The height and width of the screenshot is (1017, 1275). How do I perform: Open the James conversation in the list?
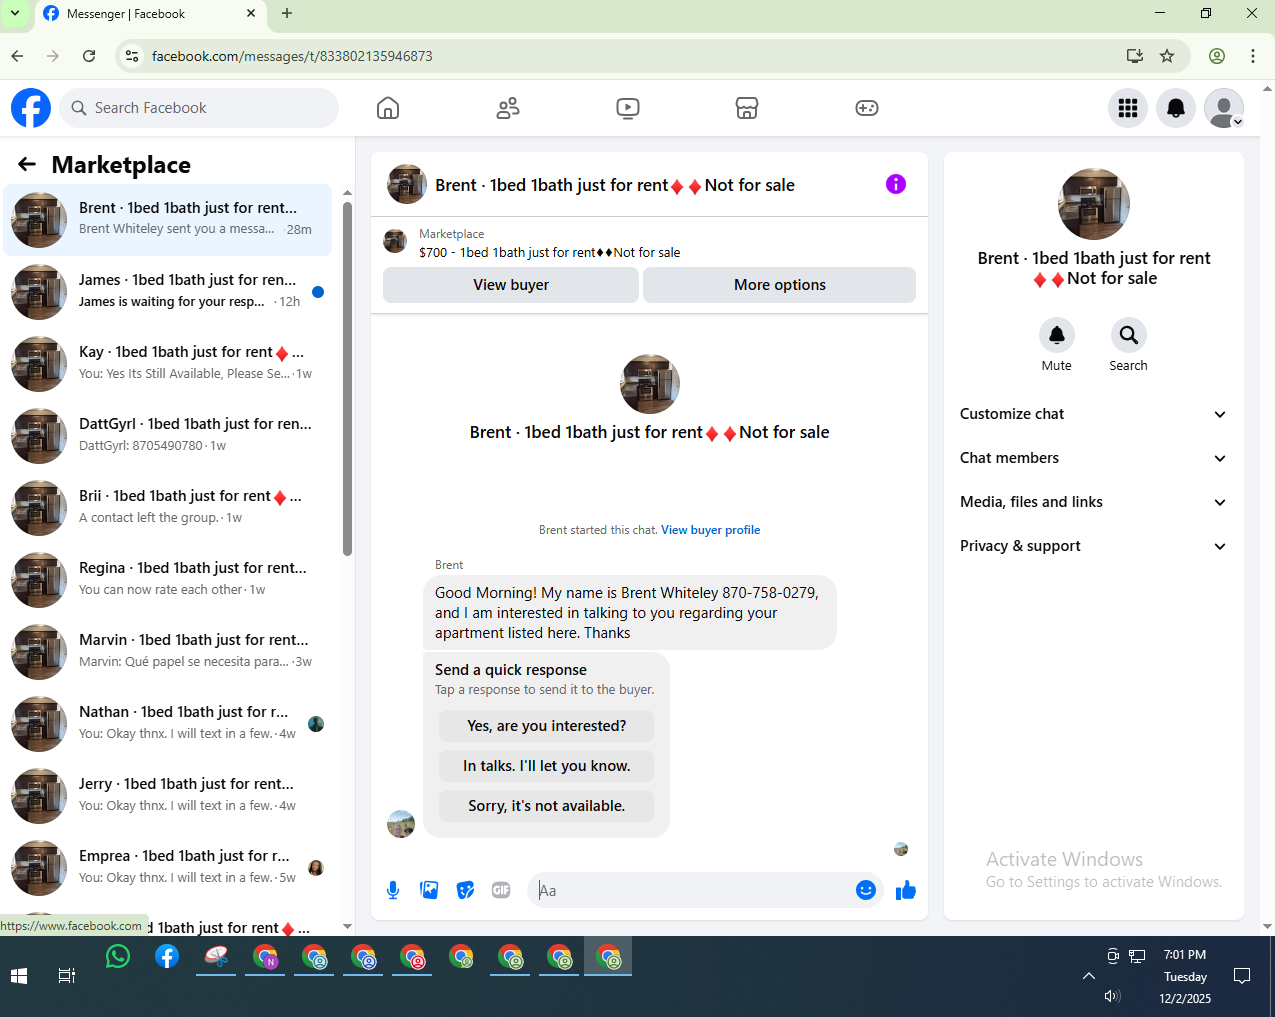click(x=168, y=292)
